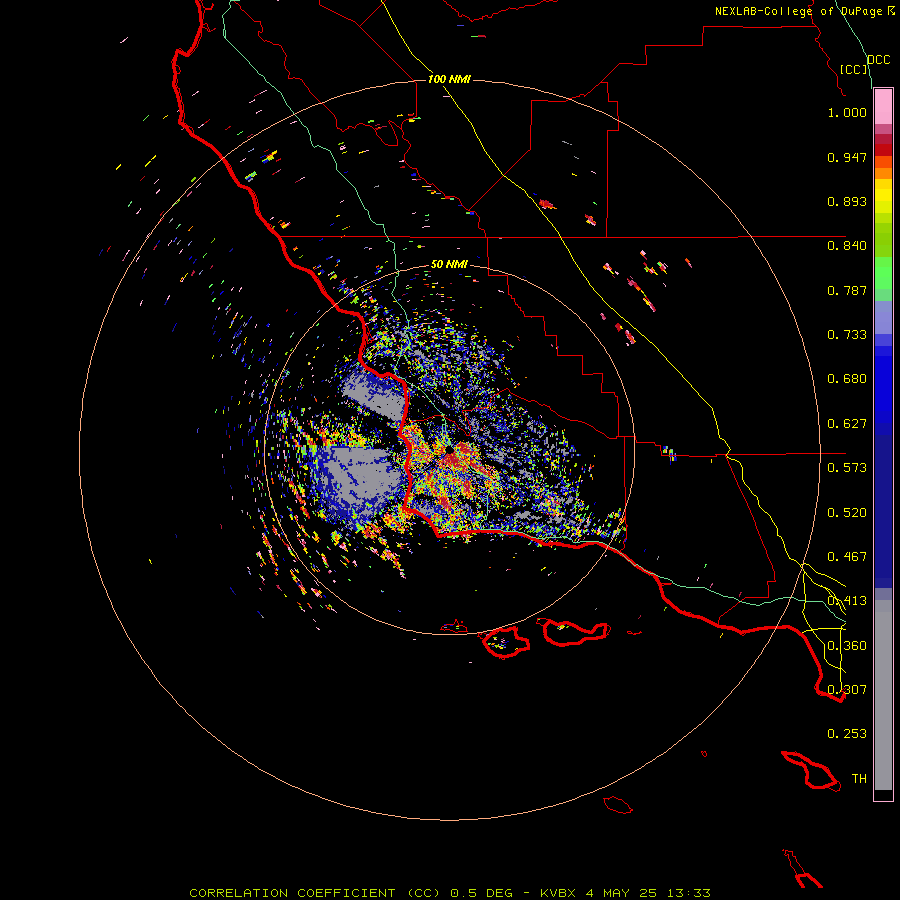The height and width of the screenshot is (900, 900).
Task: Click the radar site center dot
Action: [449, 451]
